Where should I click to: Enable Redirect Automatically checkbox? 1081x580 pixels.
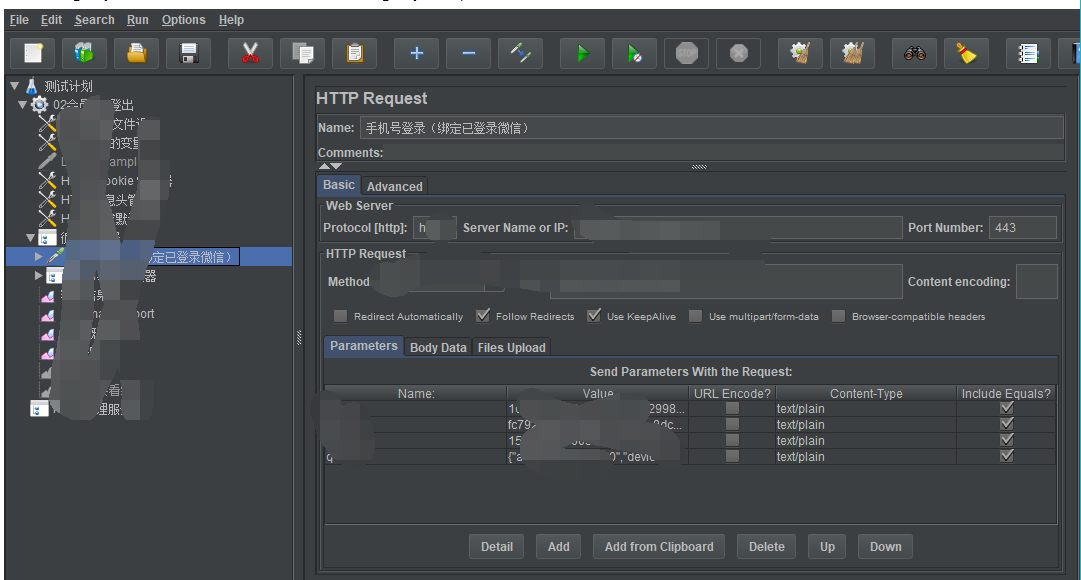[340, 316]
